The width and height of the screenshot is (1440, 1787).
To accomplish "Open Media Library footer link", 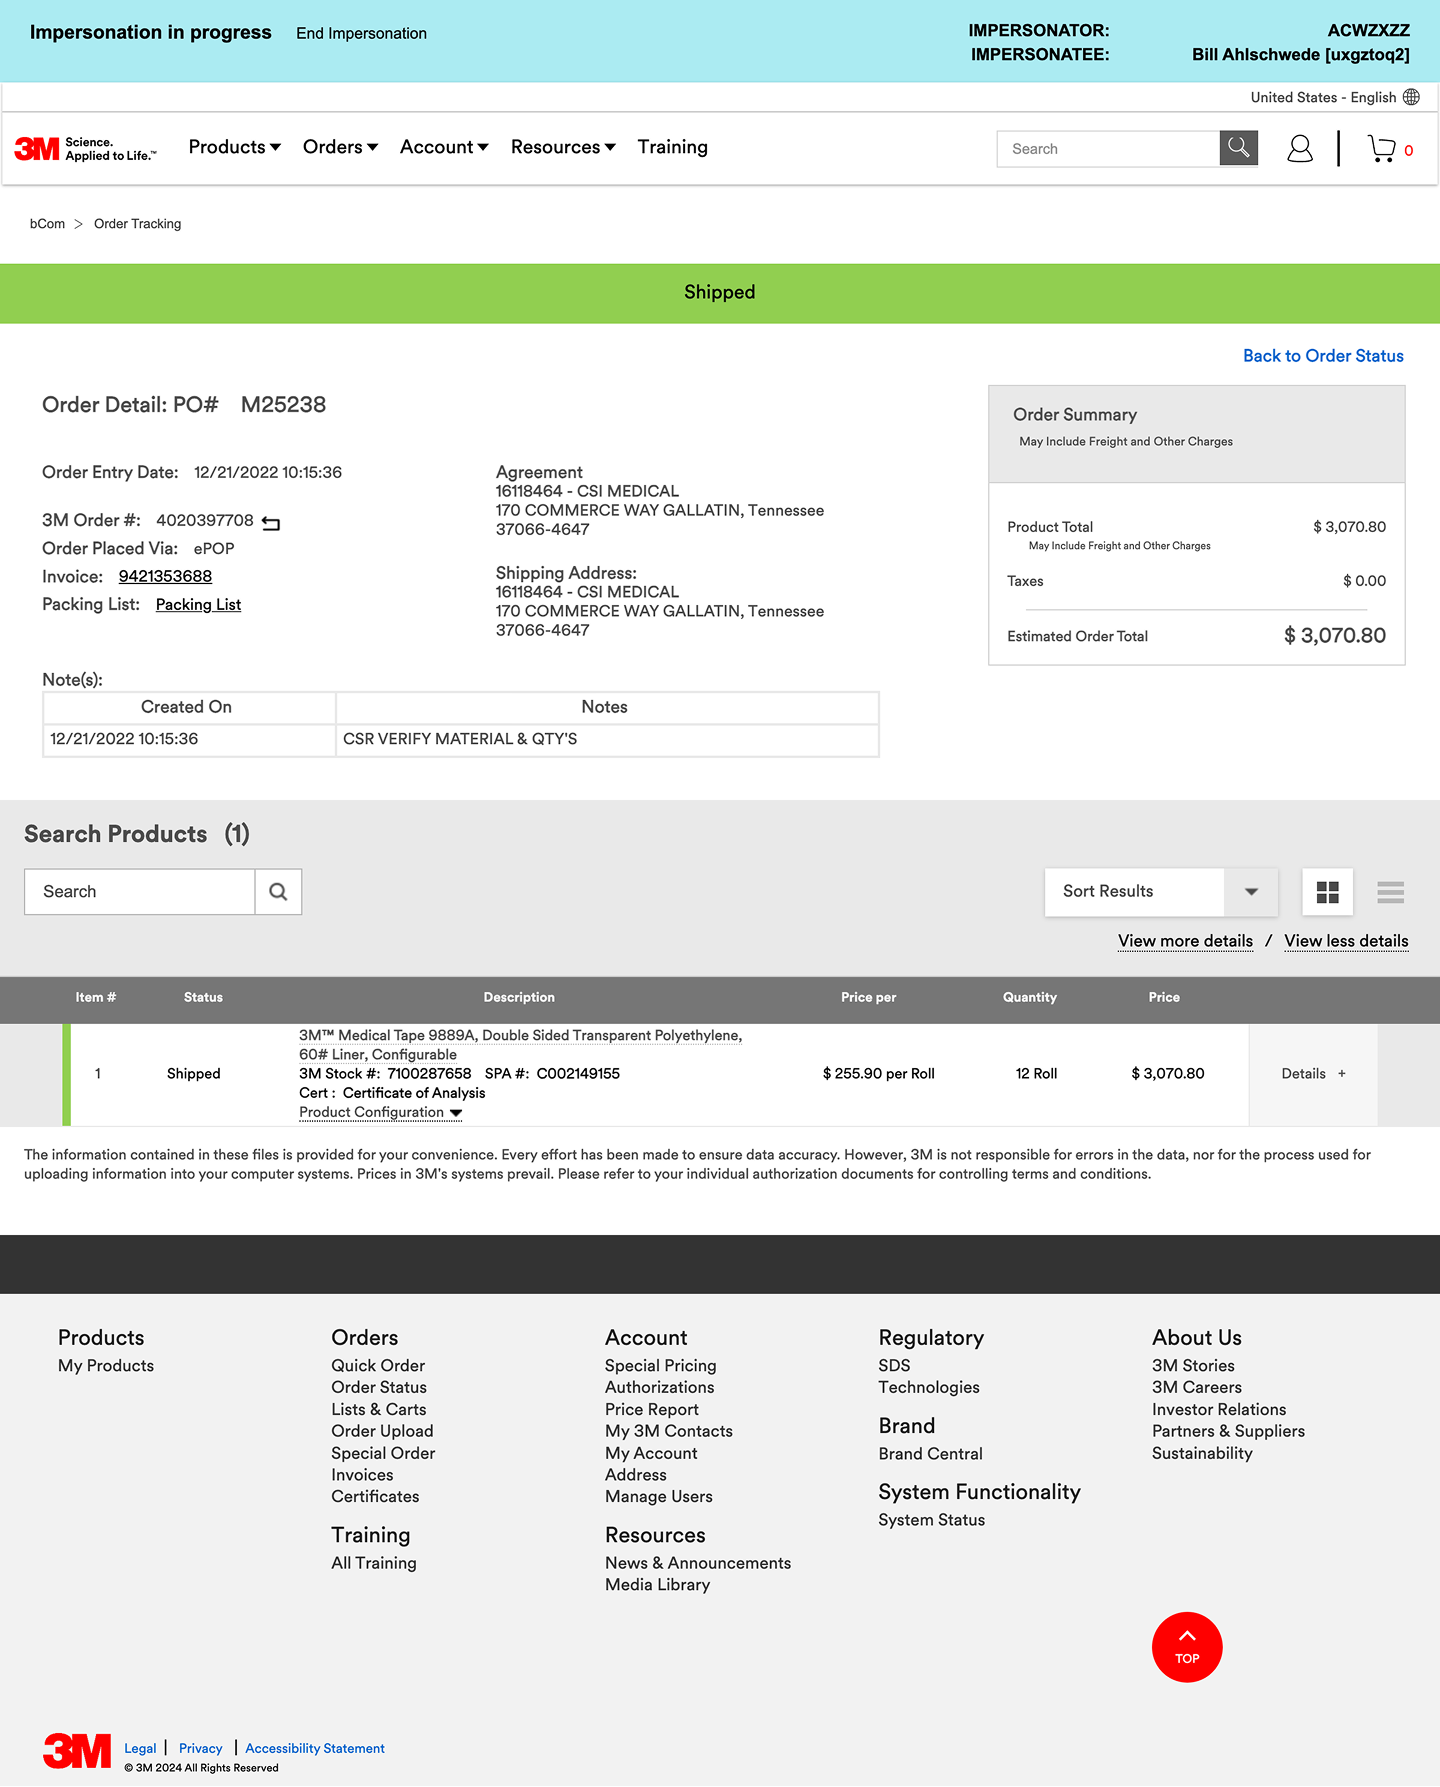I will click(657, 1585).
